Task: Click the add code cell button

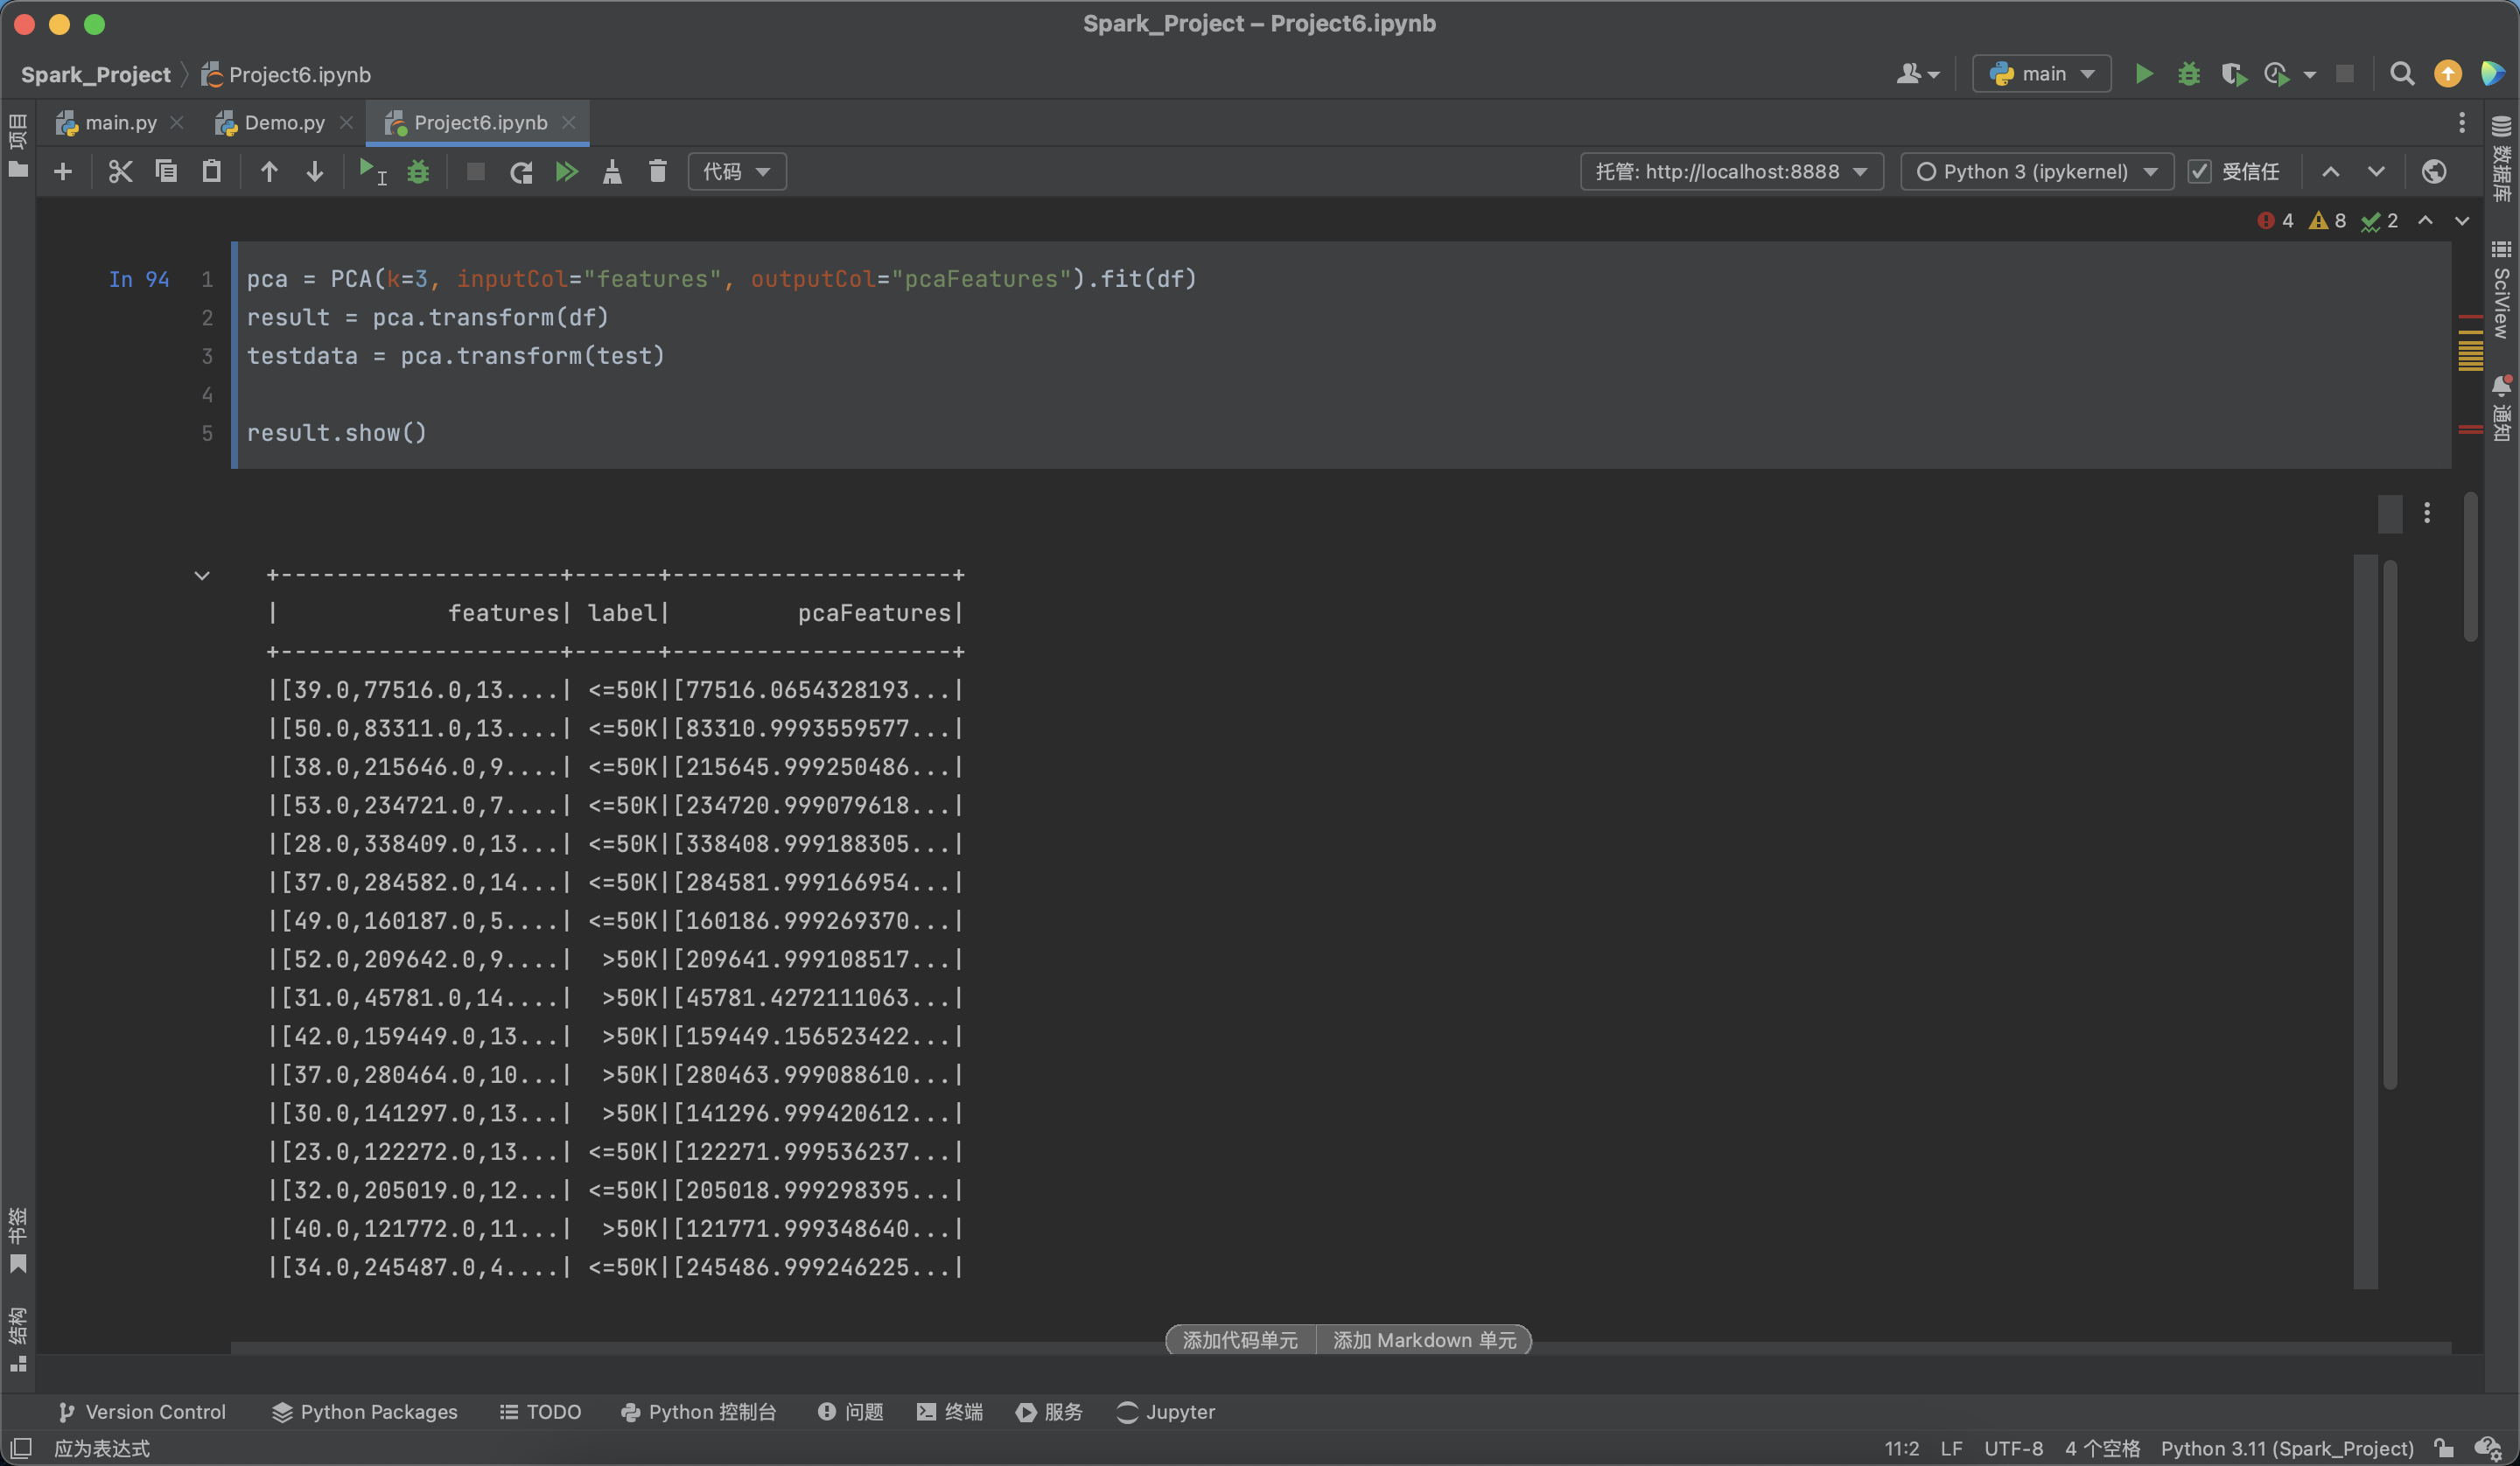Action: (1240, 1340)
